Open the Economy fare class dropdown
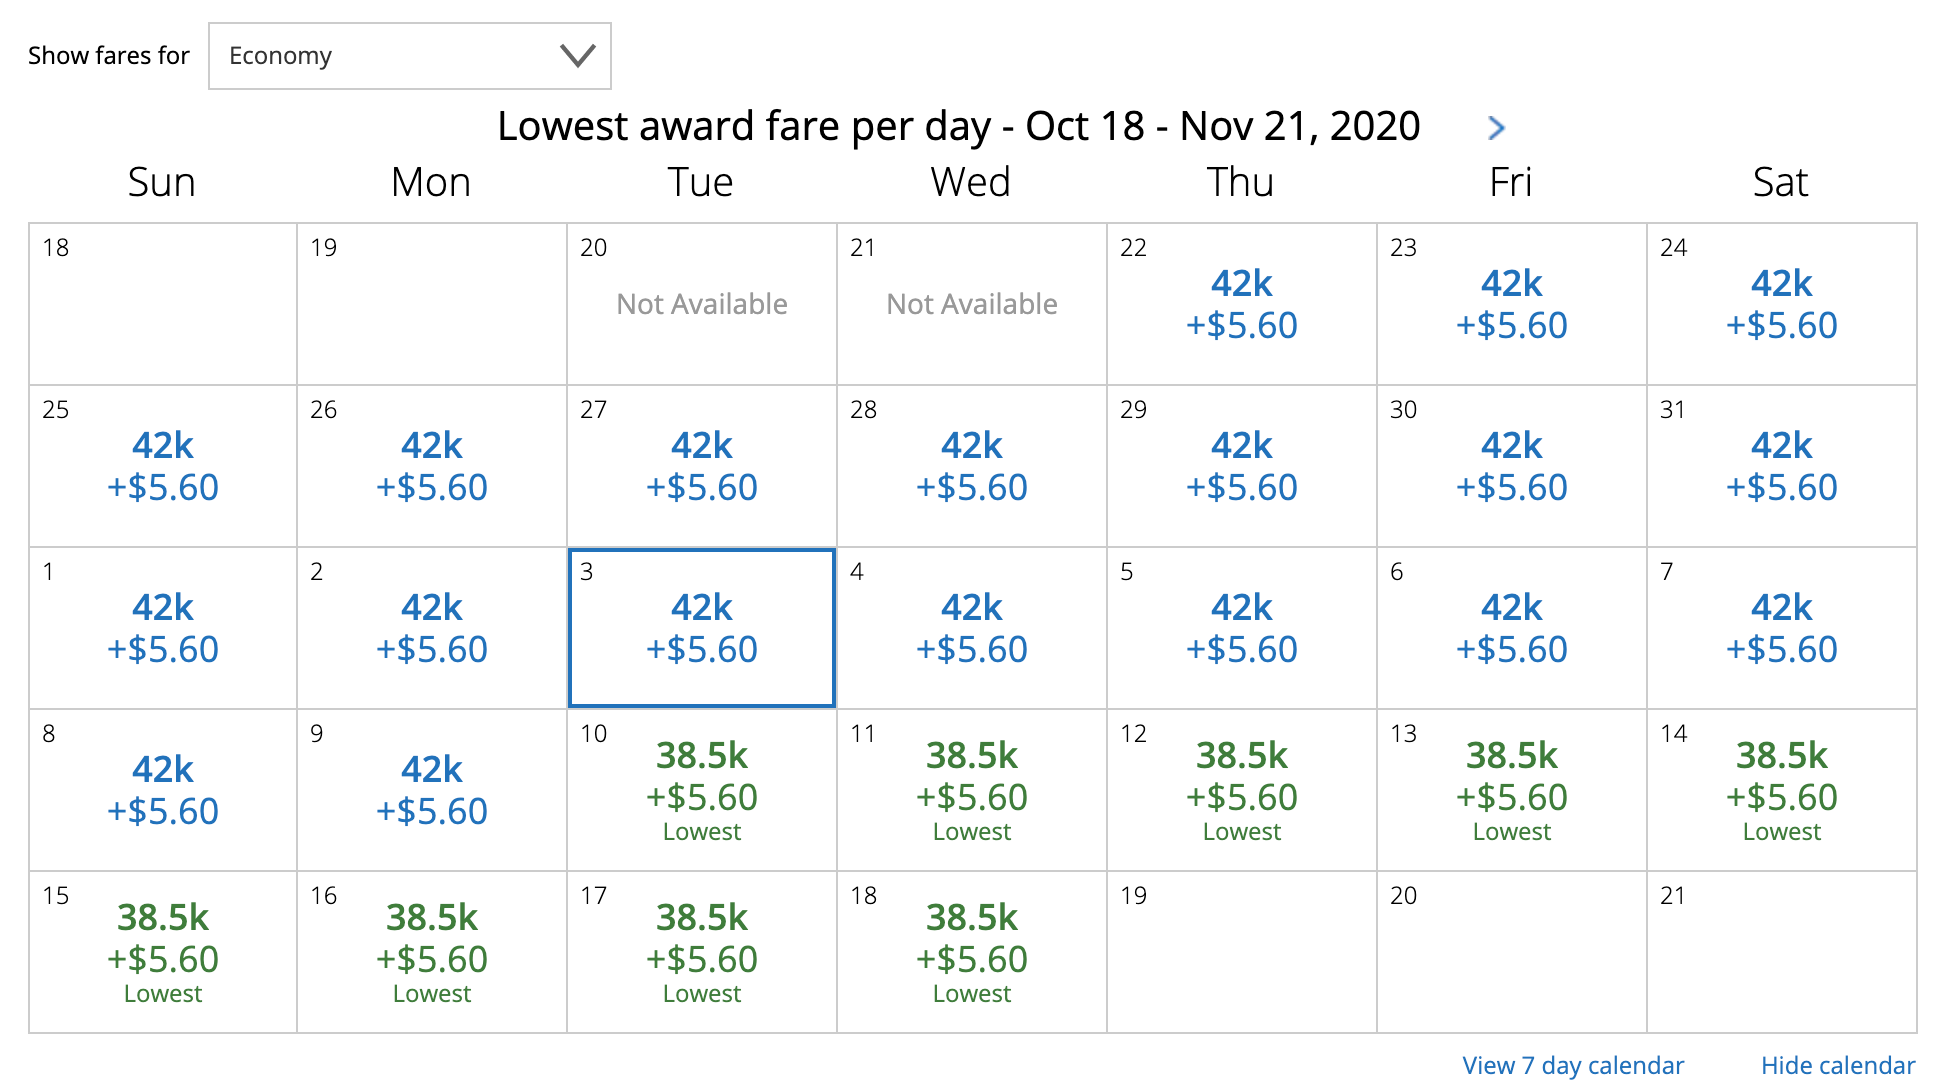1944x1090 pixels. [409, 56]
